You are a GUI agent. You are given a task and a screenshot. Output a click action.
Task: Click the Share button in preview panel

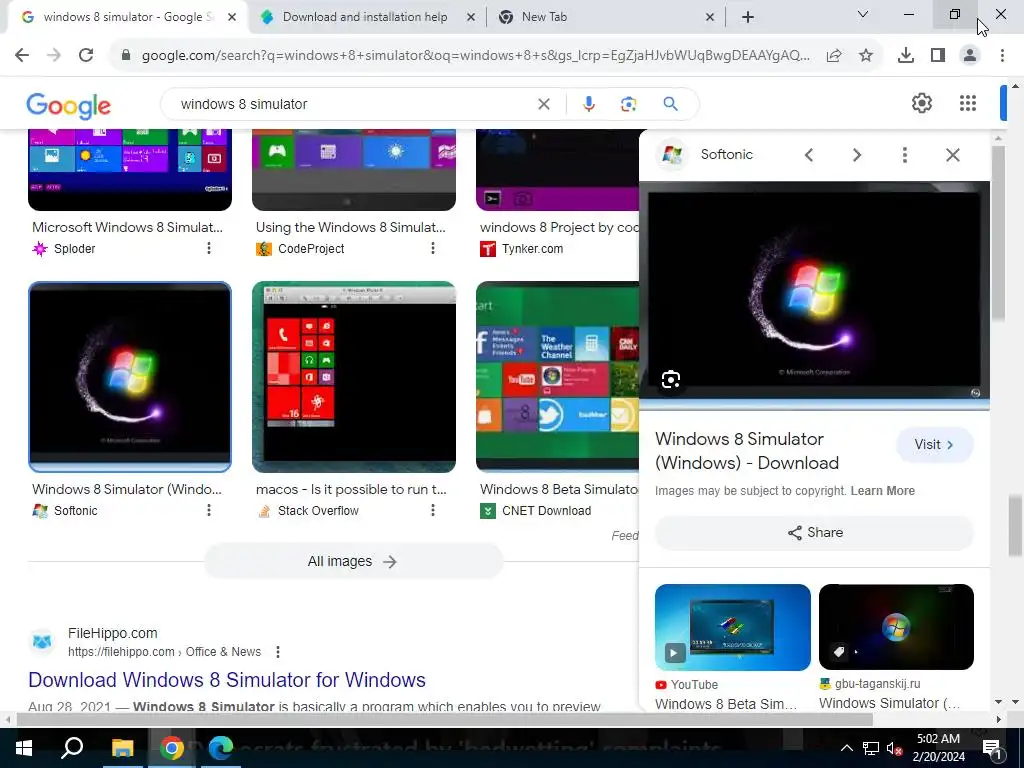coord(814,533)
